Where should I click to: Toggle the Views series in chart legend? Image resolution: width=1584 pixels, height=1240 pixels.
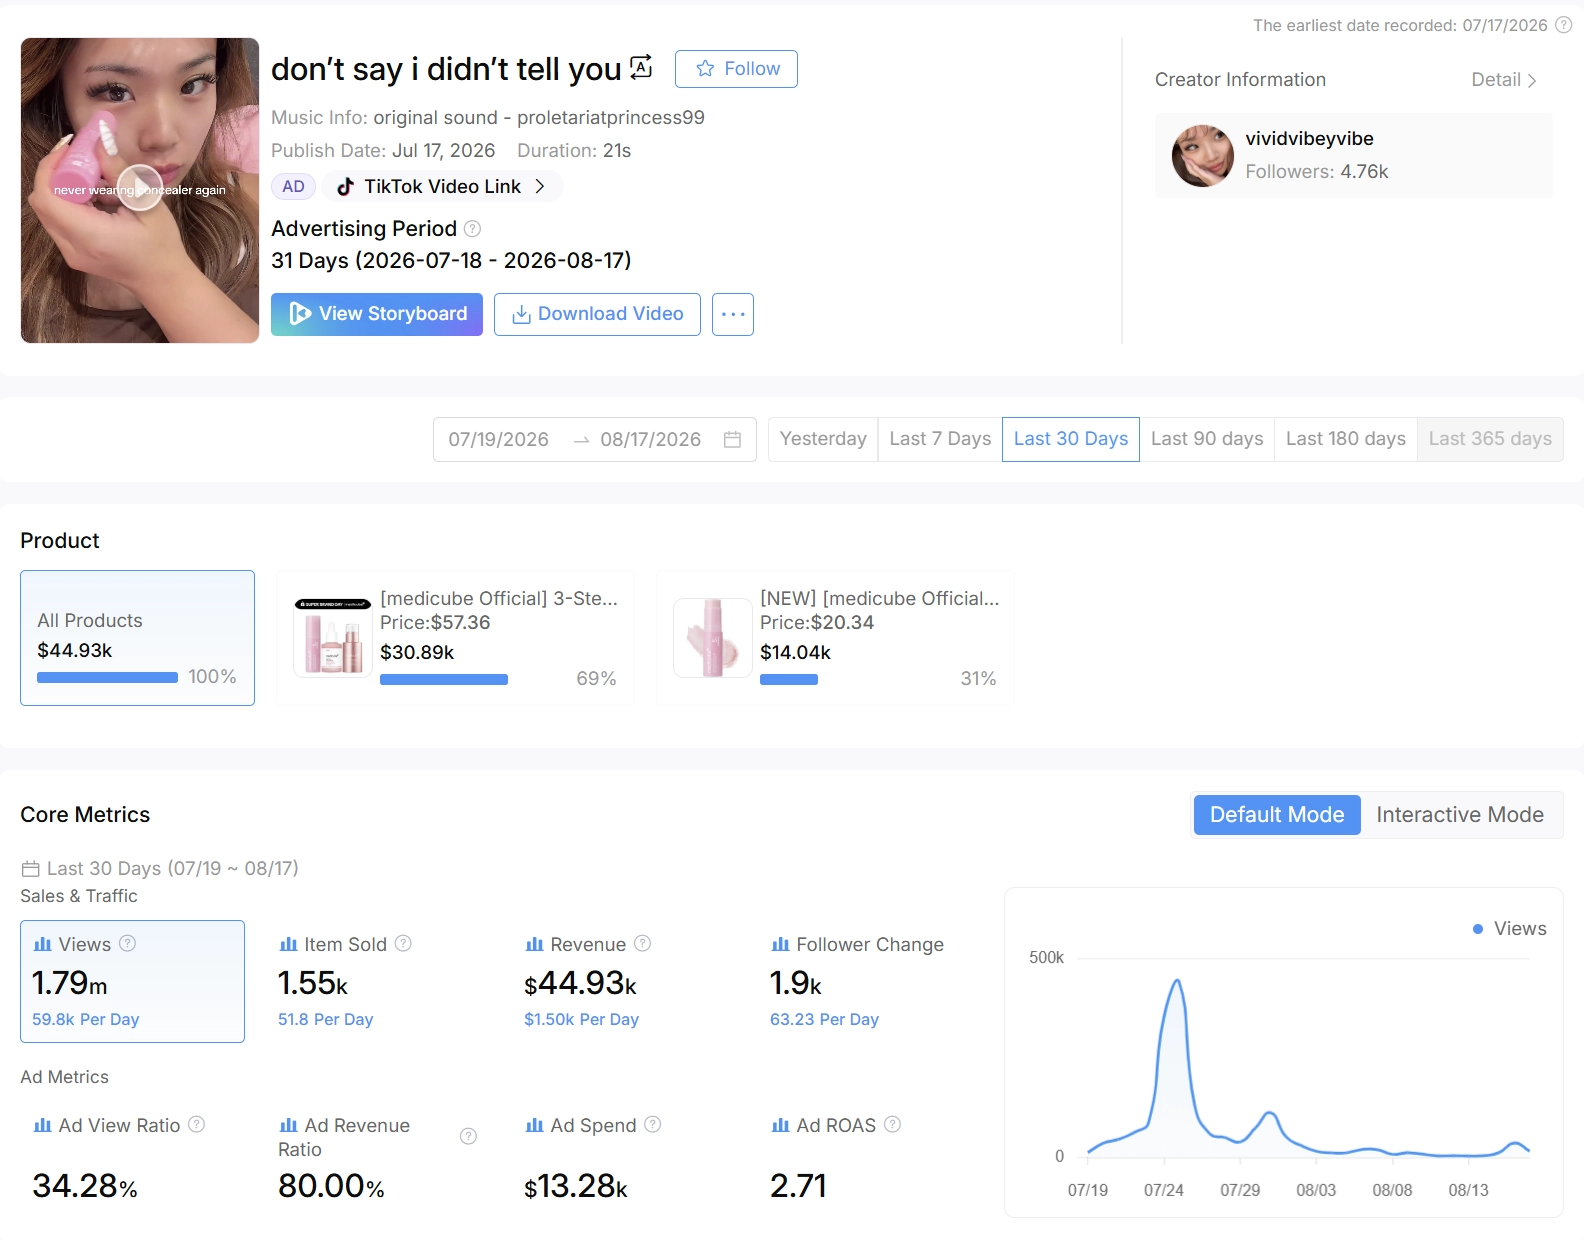(x=1509, y=929)
